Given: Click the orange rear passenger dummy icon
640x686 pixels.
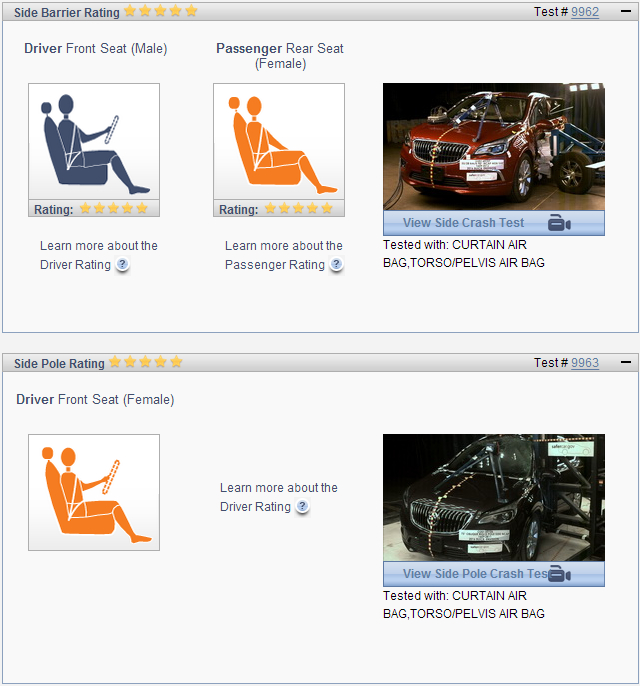Looking at the screenshot, I should point(278,142).
